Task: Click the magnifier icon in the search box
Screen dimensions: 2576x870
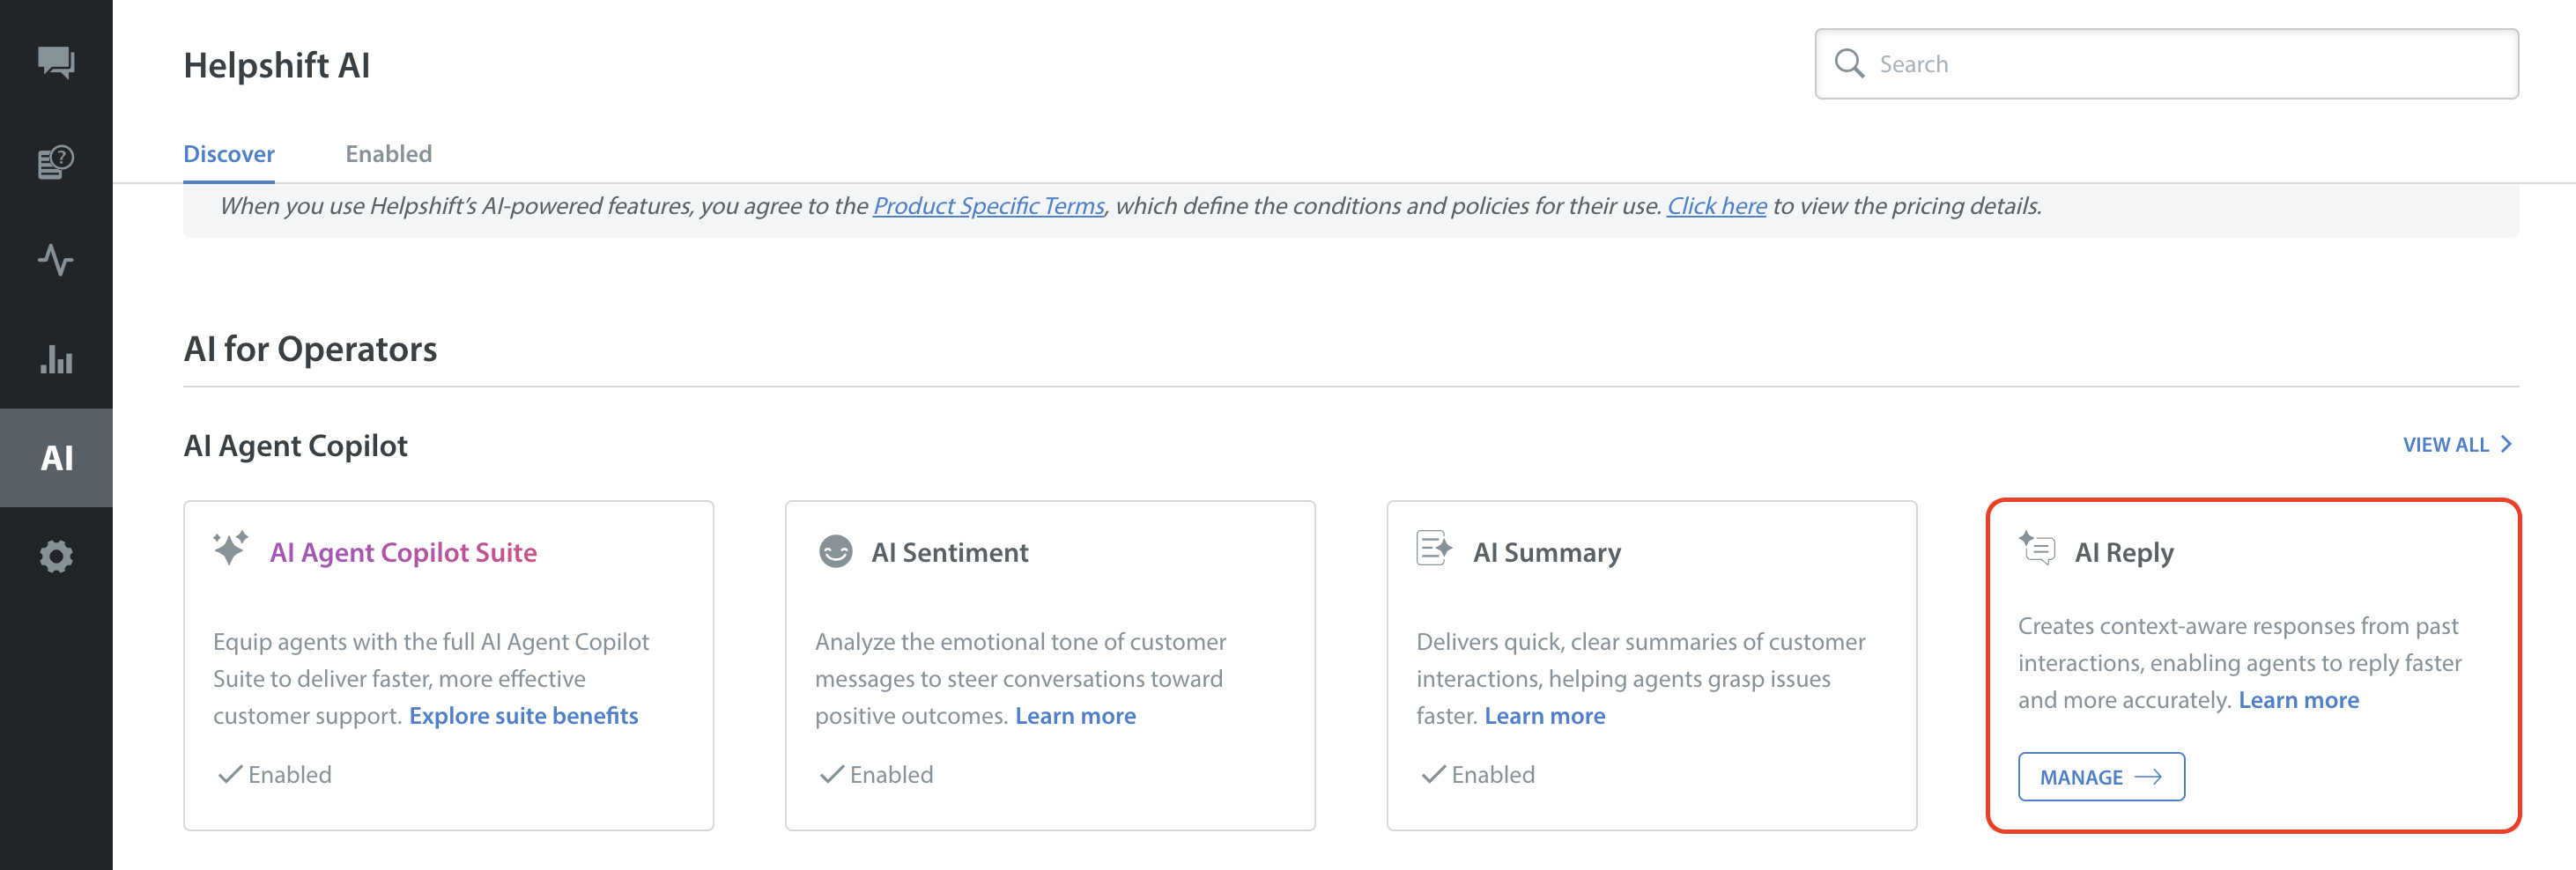Action: [1849, 64]
